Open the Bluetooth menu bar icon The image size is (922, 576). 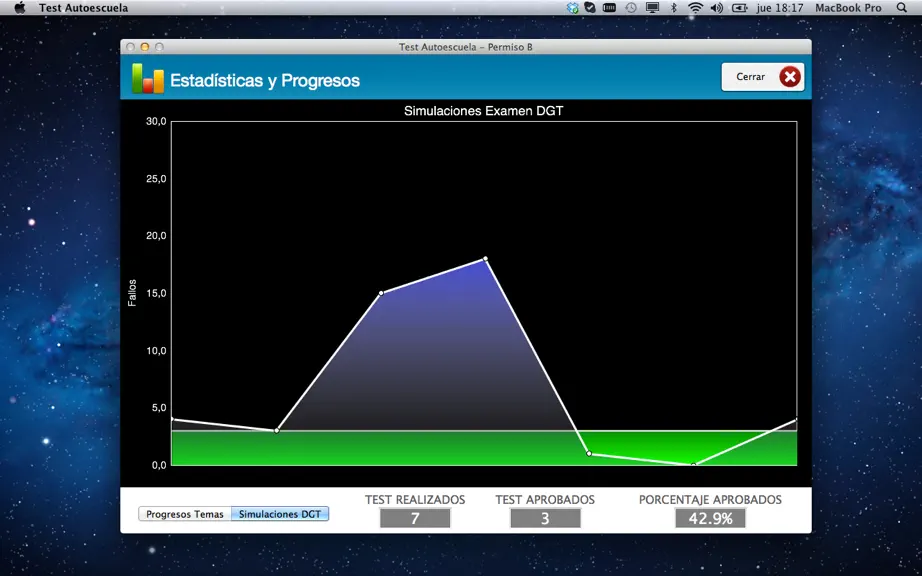(674, 8)
